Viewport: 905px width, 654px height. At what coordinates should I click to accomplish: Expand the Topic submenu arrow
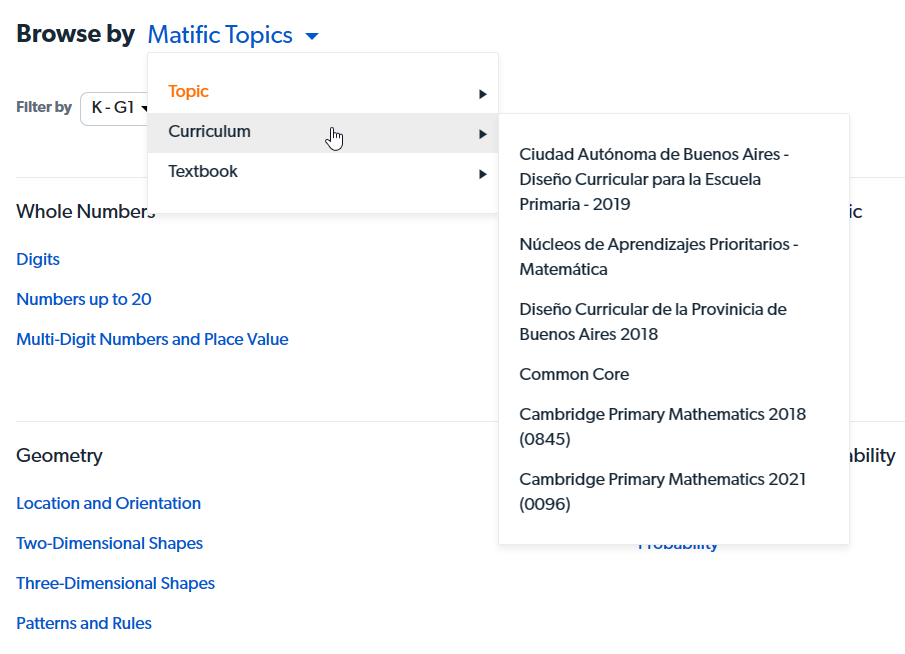point(483,94)
